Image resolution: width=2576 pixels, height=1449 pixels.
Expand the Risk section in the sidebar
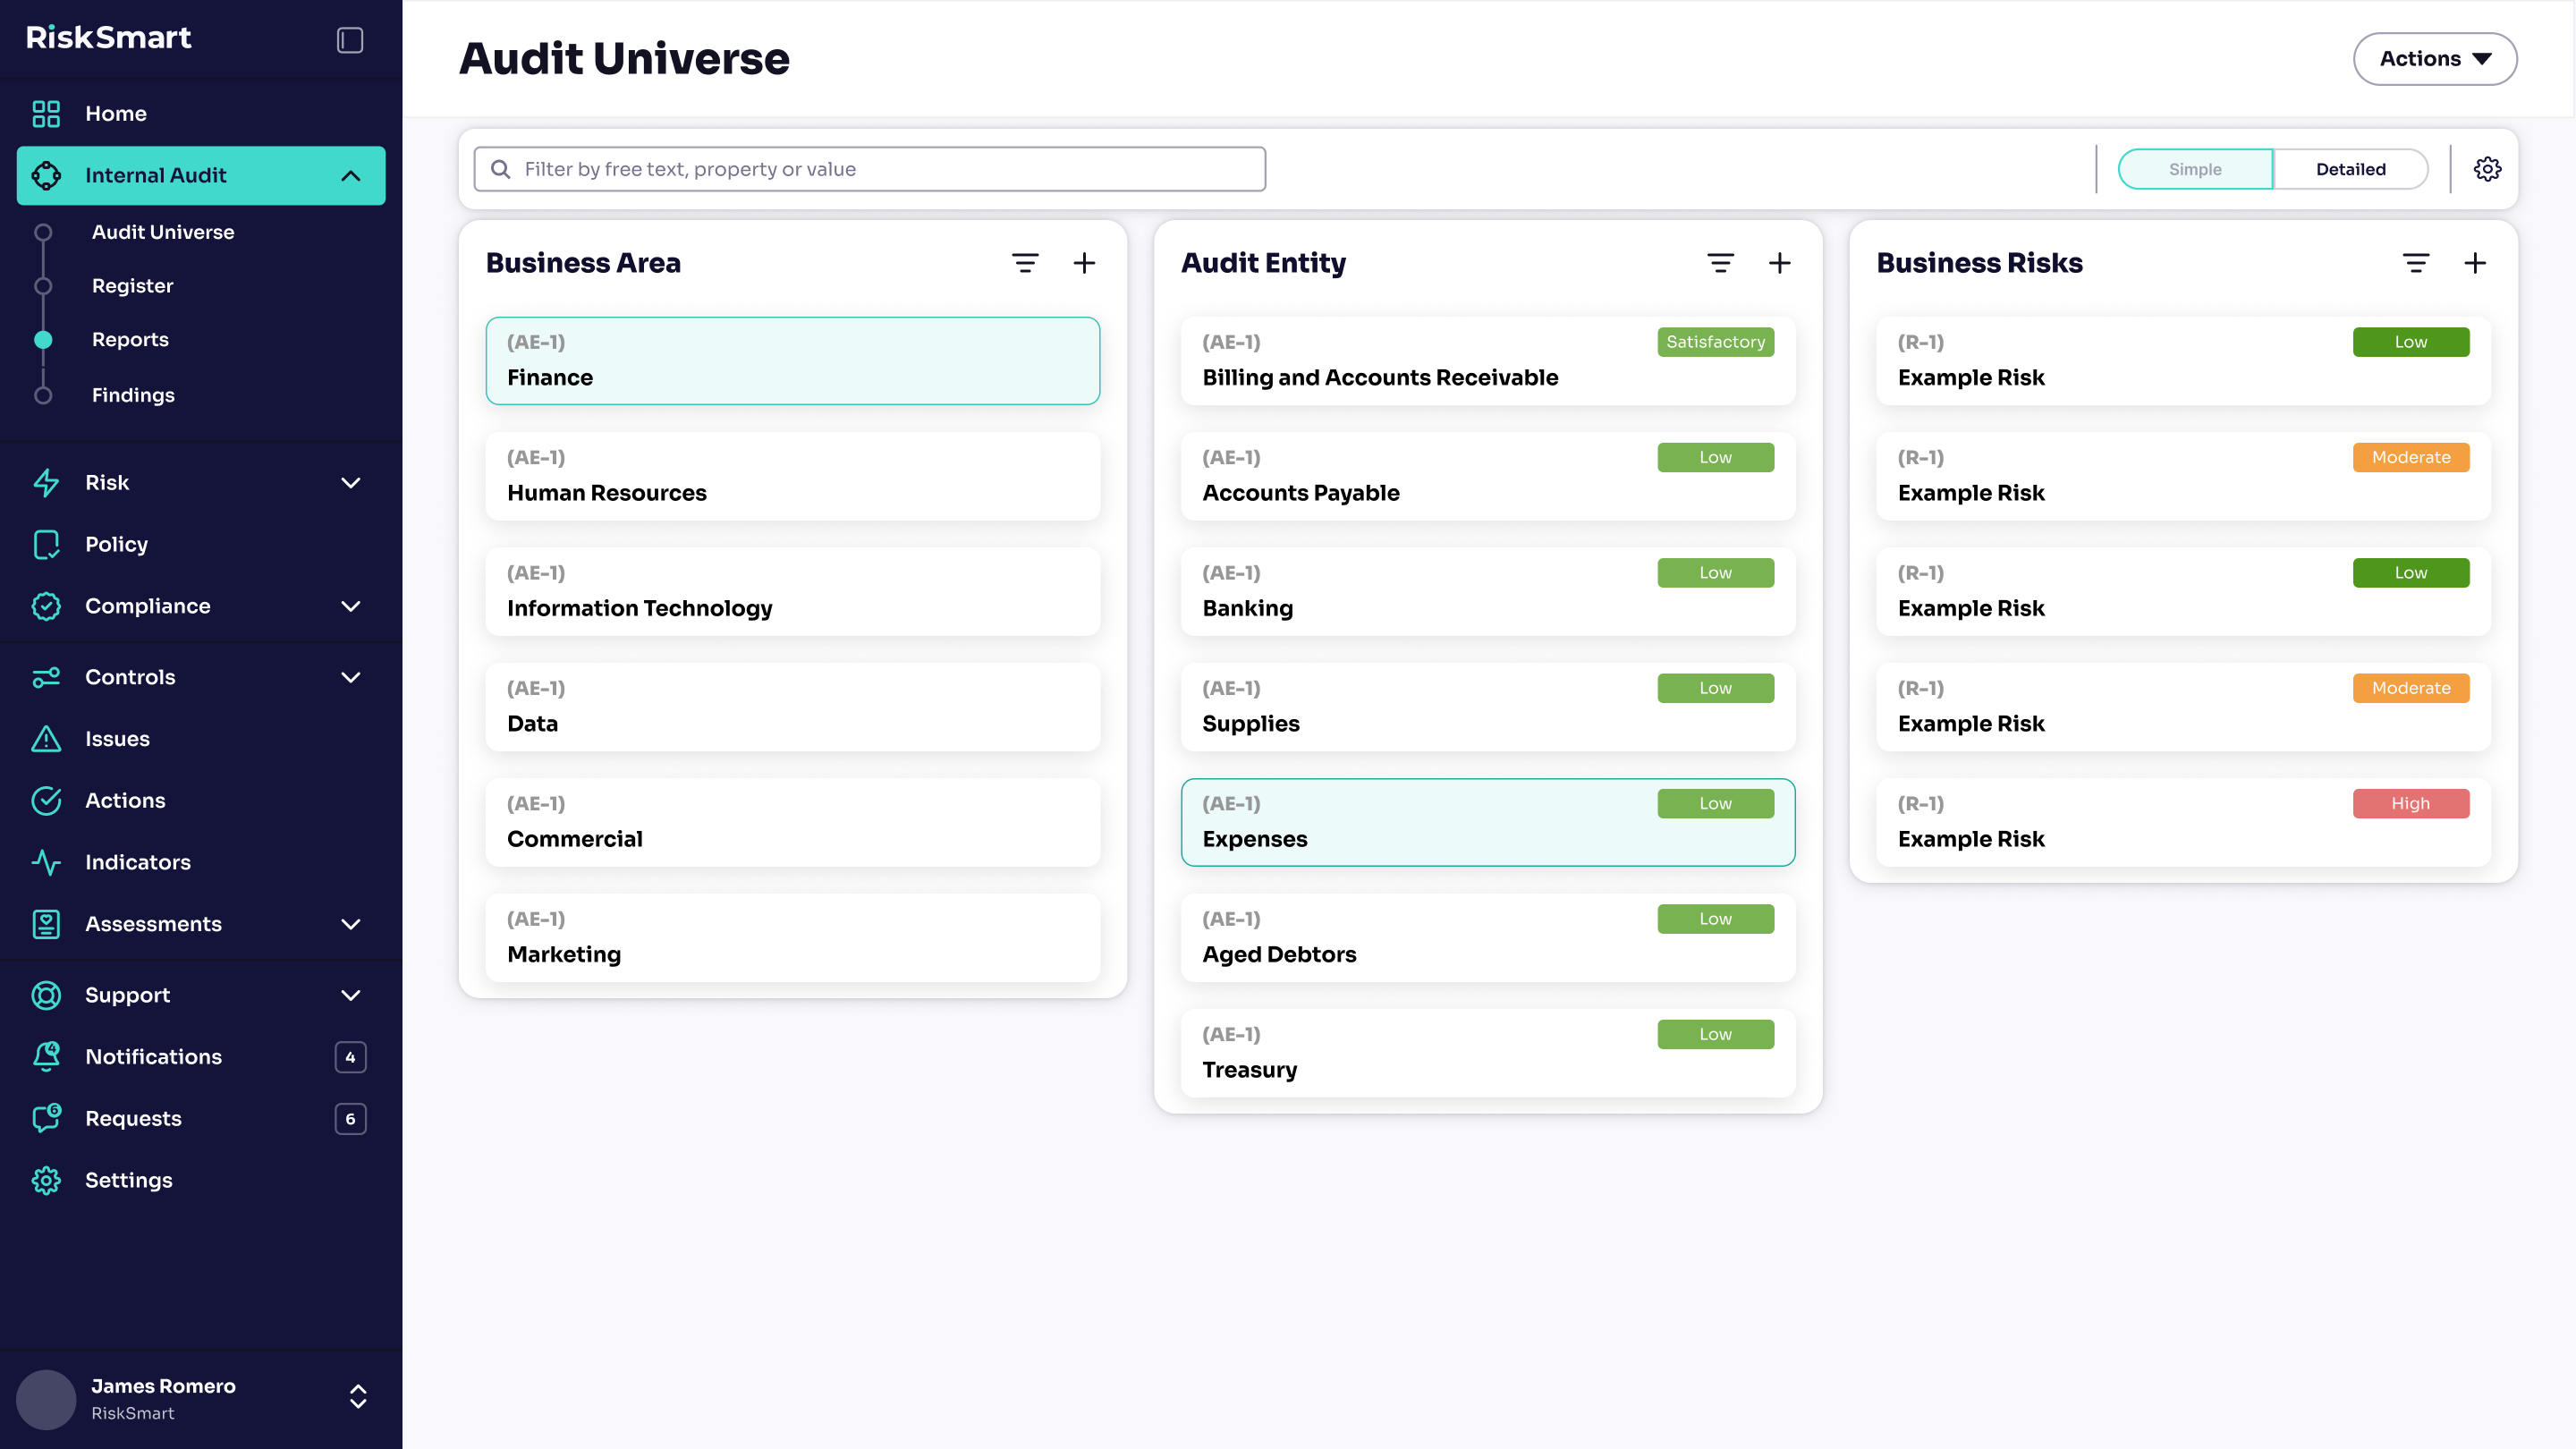click(x=350, y=482)
